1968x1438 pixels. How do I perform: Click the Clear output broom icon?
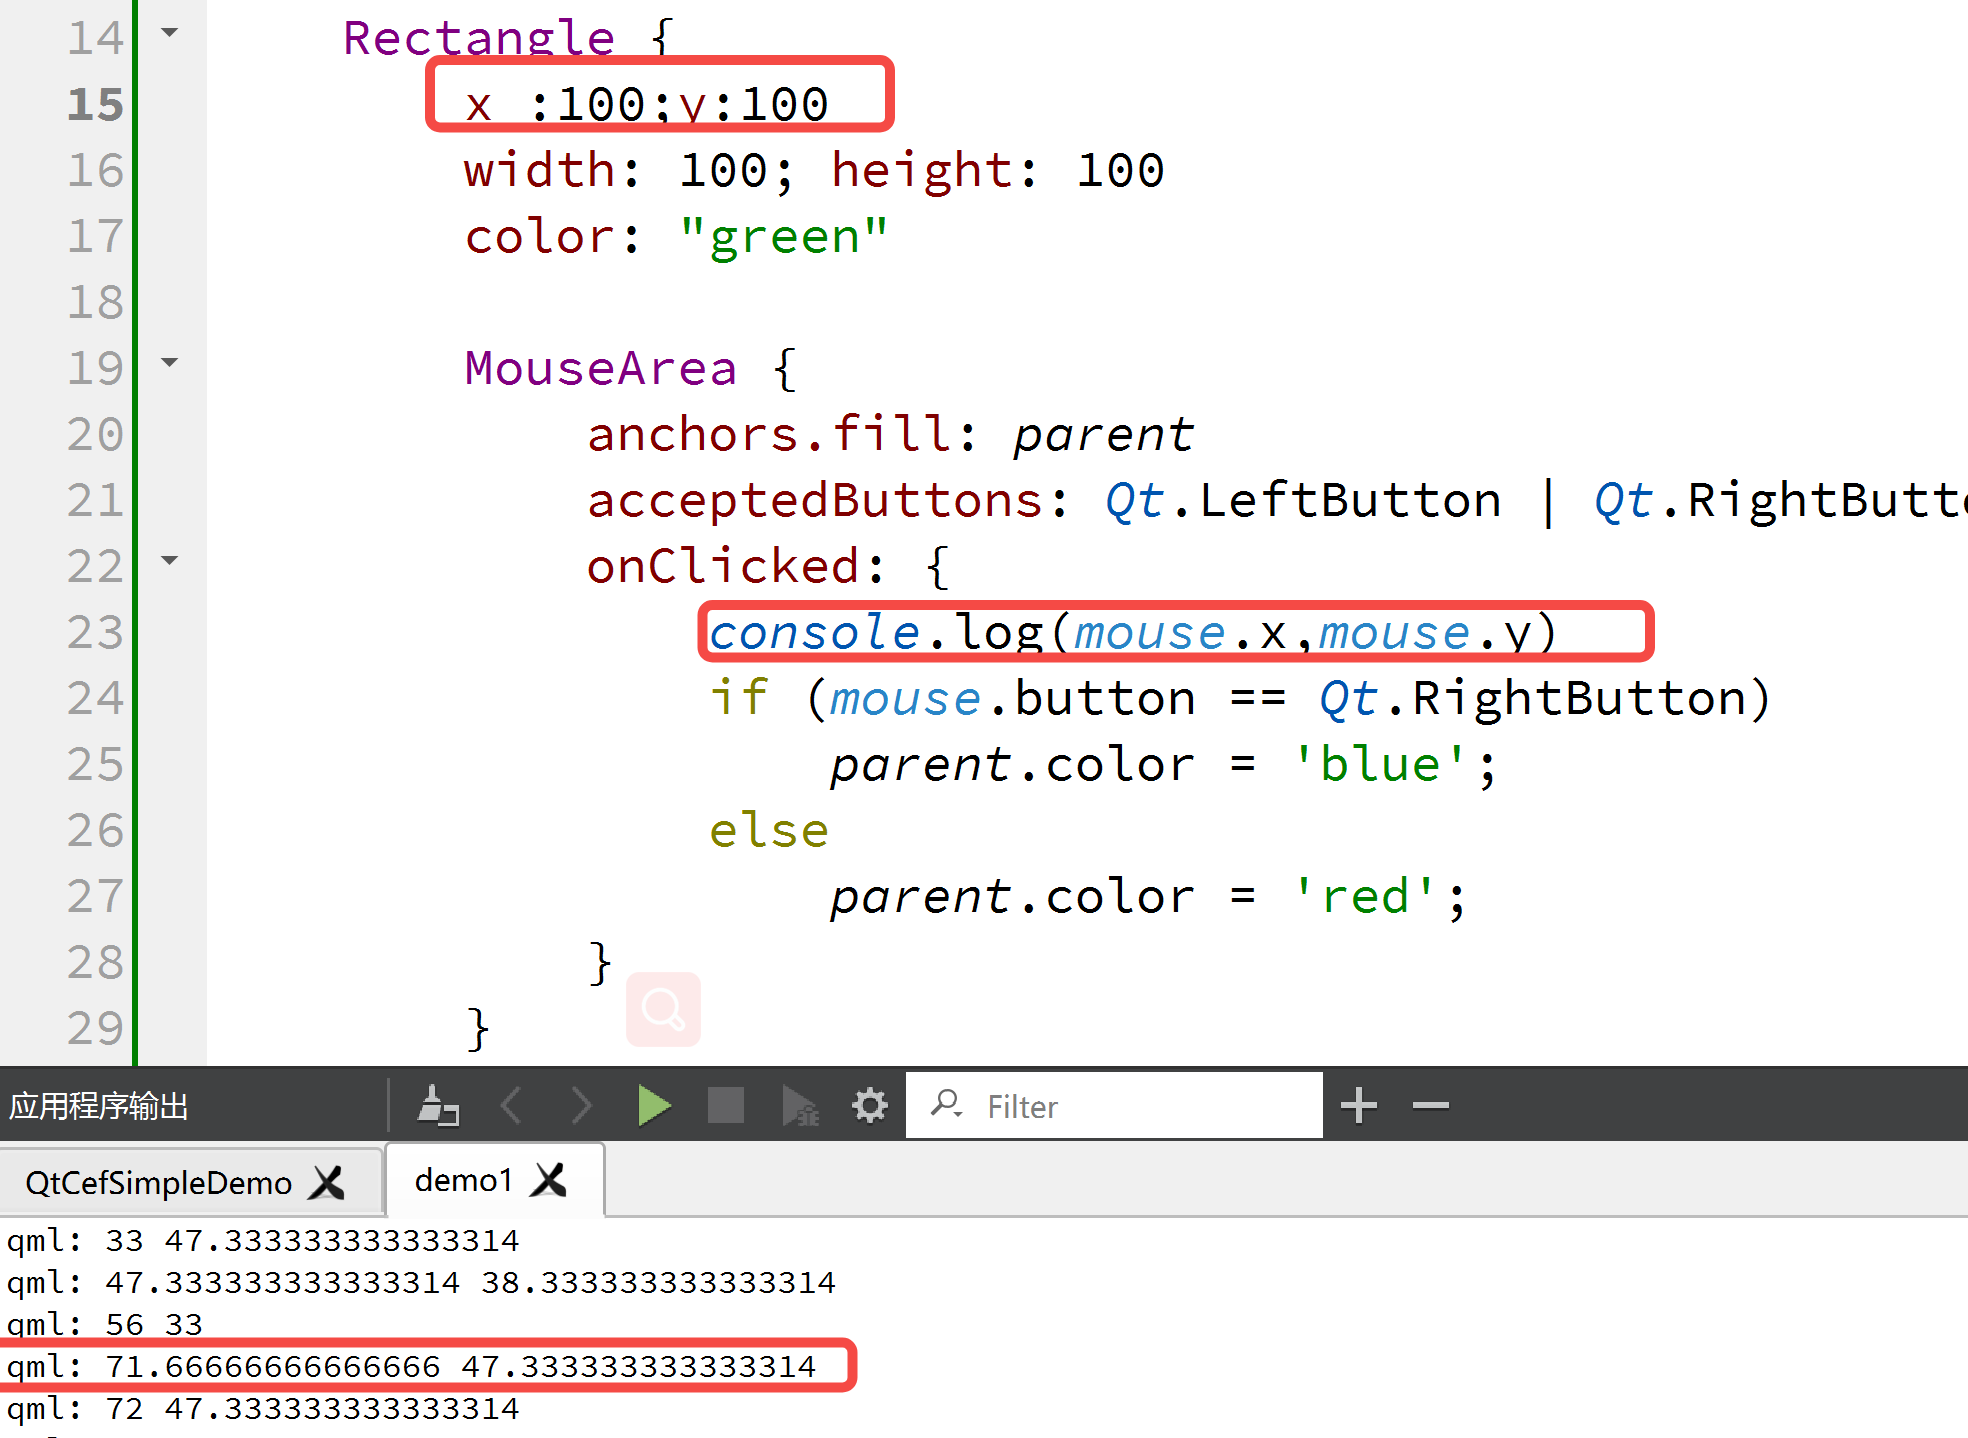437,1106
